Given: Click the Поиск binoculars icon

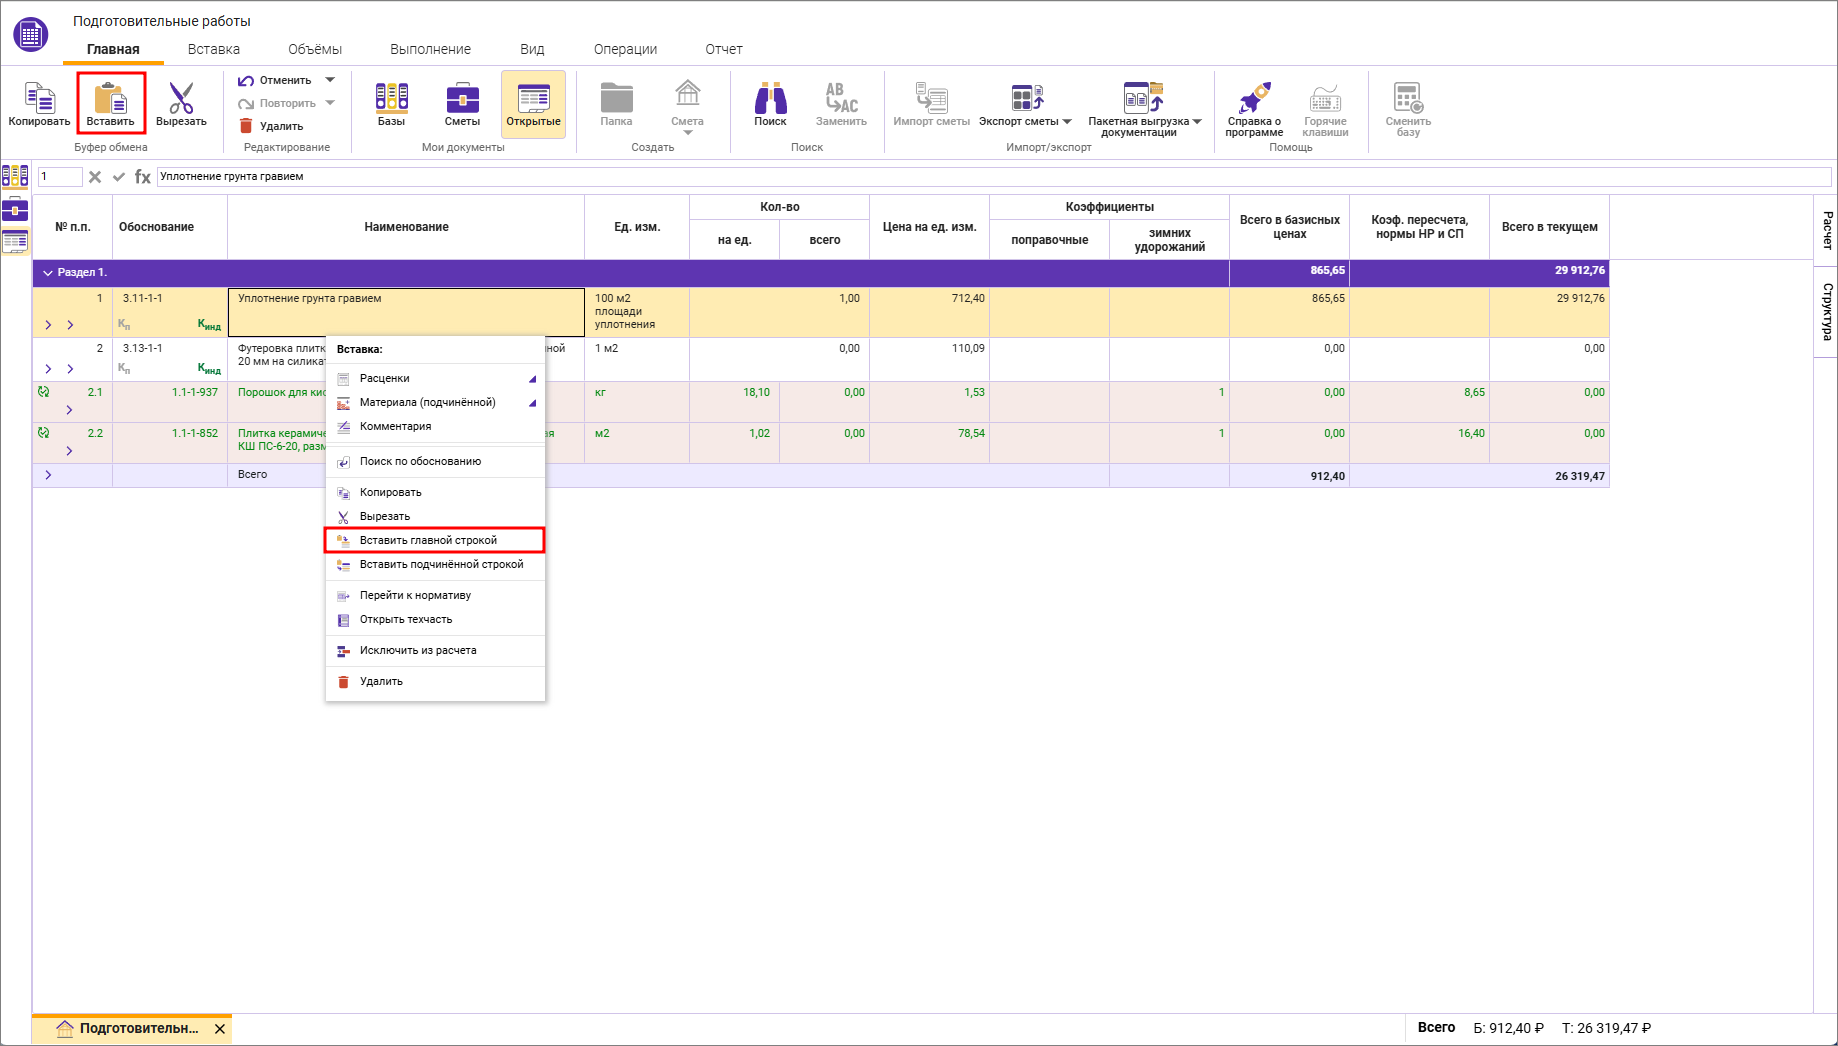Looking at the screenshot, I should point(770,100).
